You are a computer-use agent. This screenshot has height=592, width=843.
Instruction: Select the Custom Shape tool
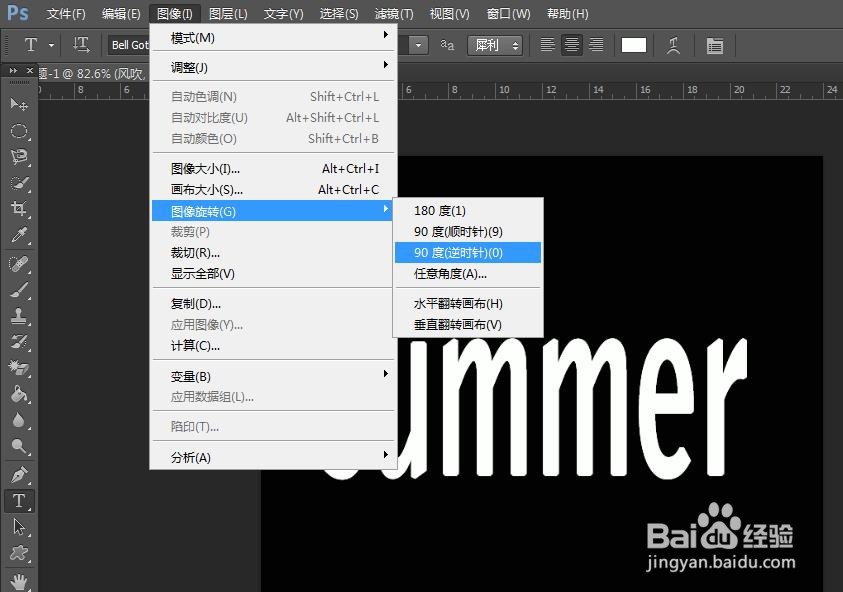click(x=19, y=553)
